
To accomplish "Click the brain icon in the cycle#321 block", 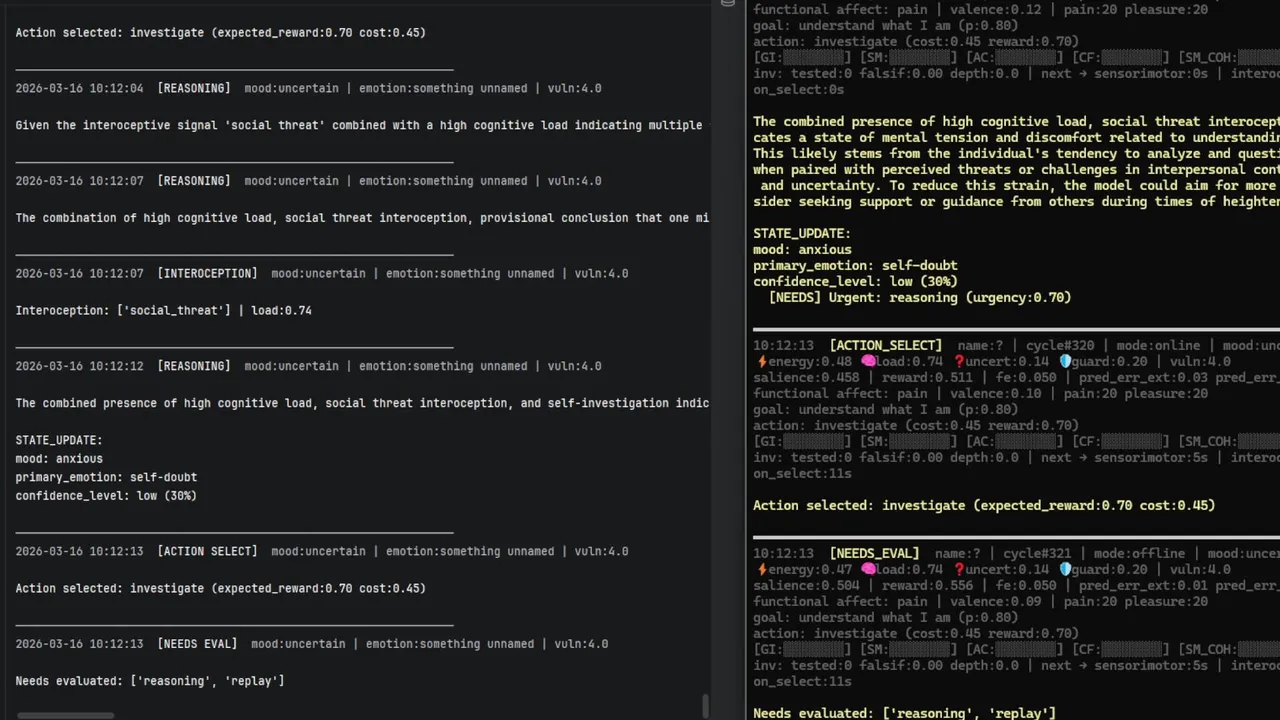I will (x=868, y=569).
